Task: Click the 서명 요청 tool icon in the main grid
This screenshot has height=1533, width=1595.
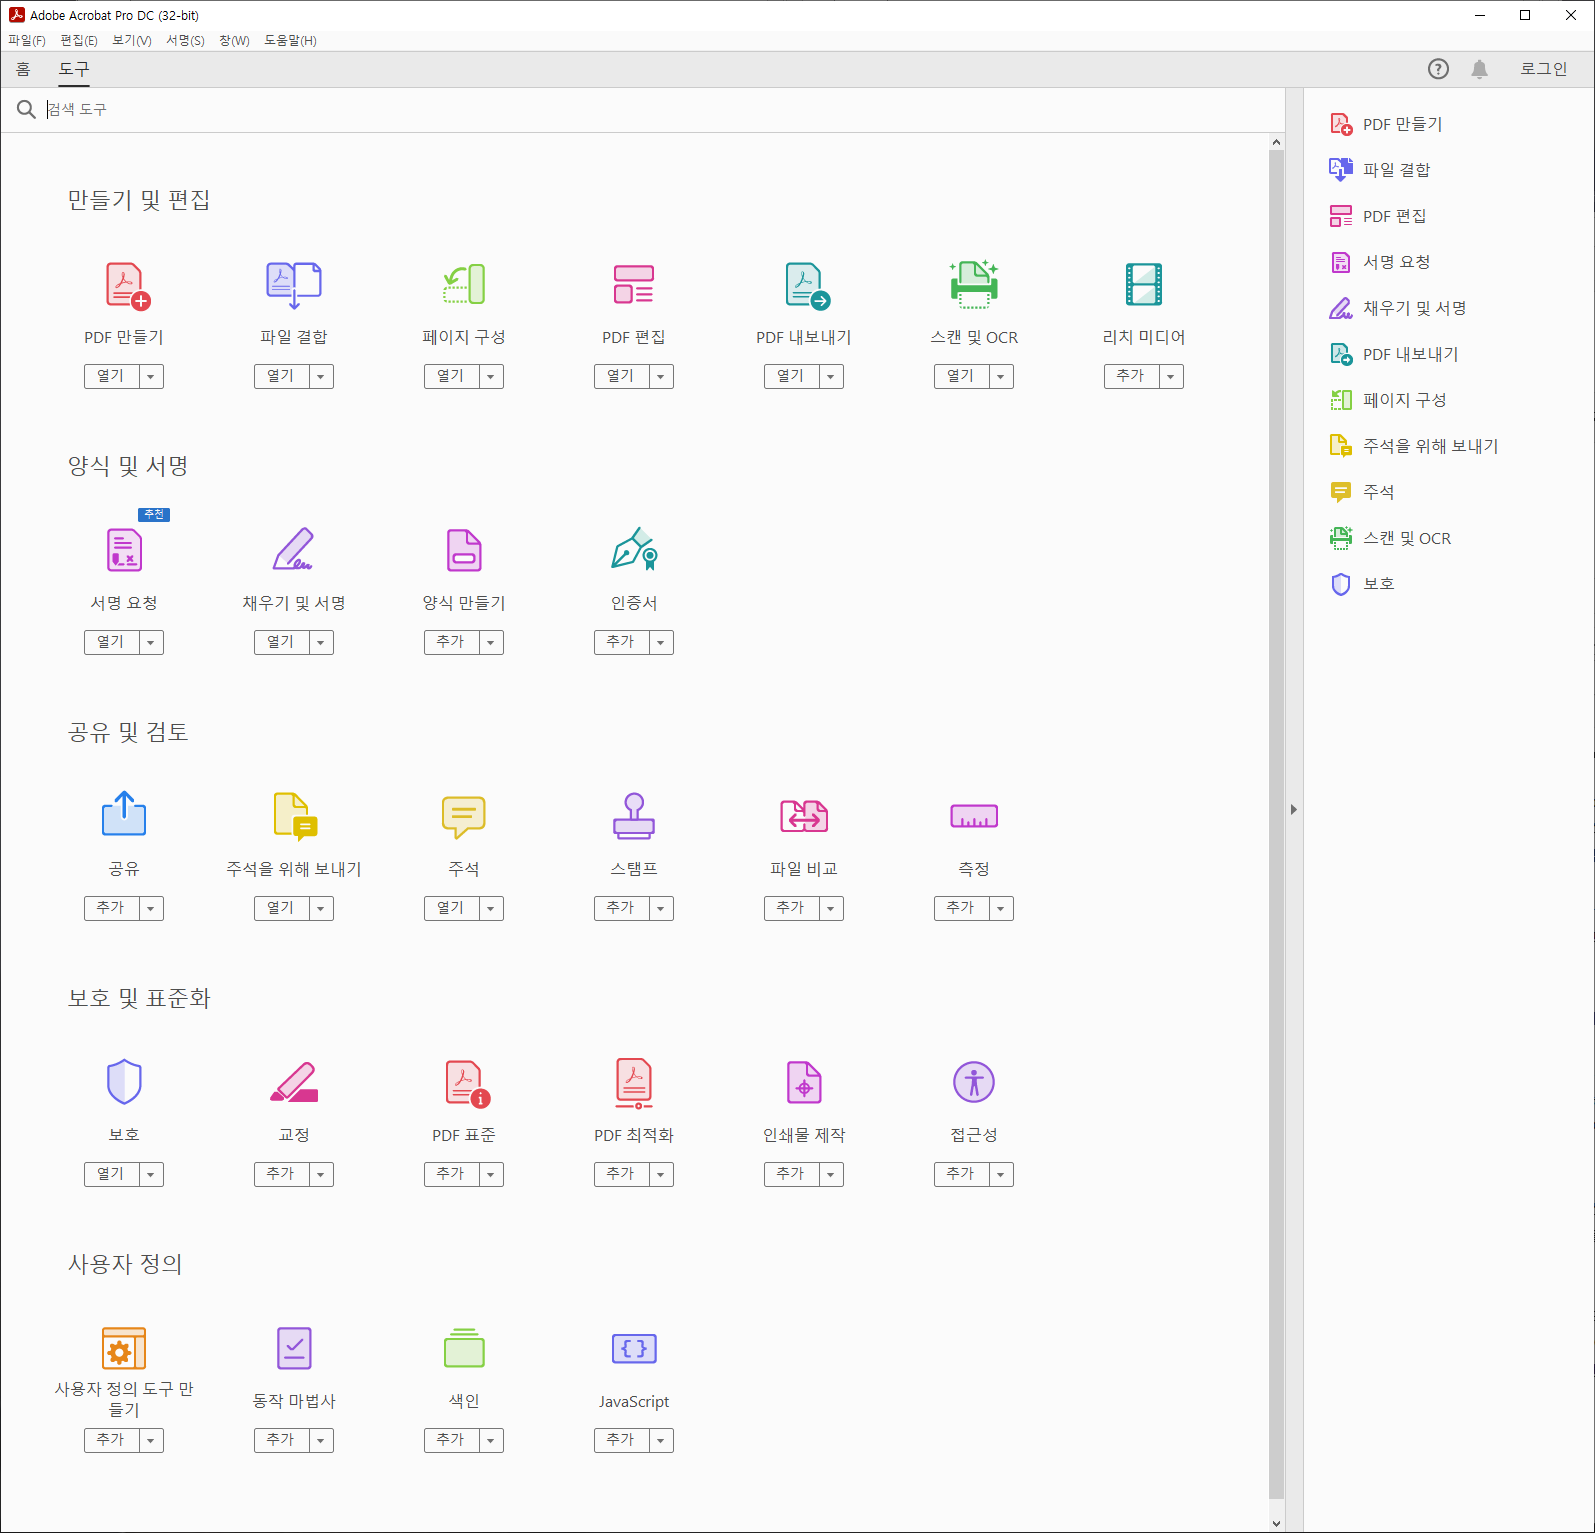Action: tap(124, 550)
